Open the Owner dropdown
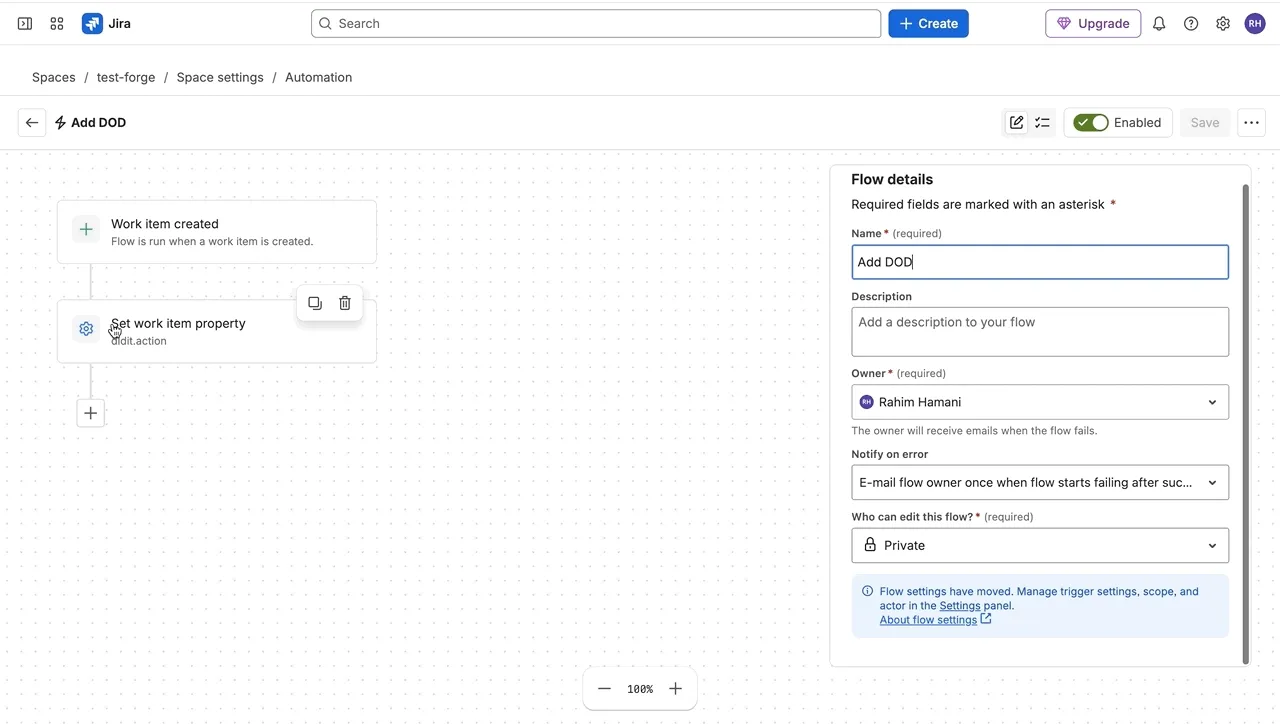The height and width of the screenshot is (724, 1280). [x=1040, y=402]
